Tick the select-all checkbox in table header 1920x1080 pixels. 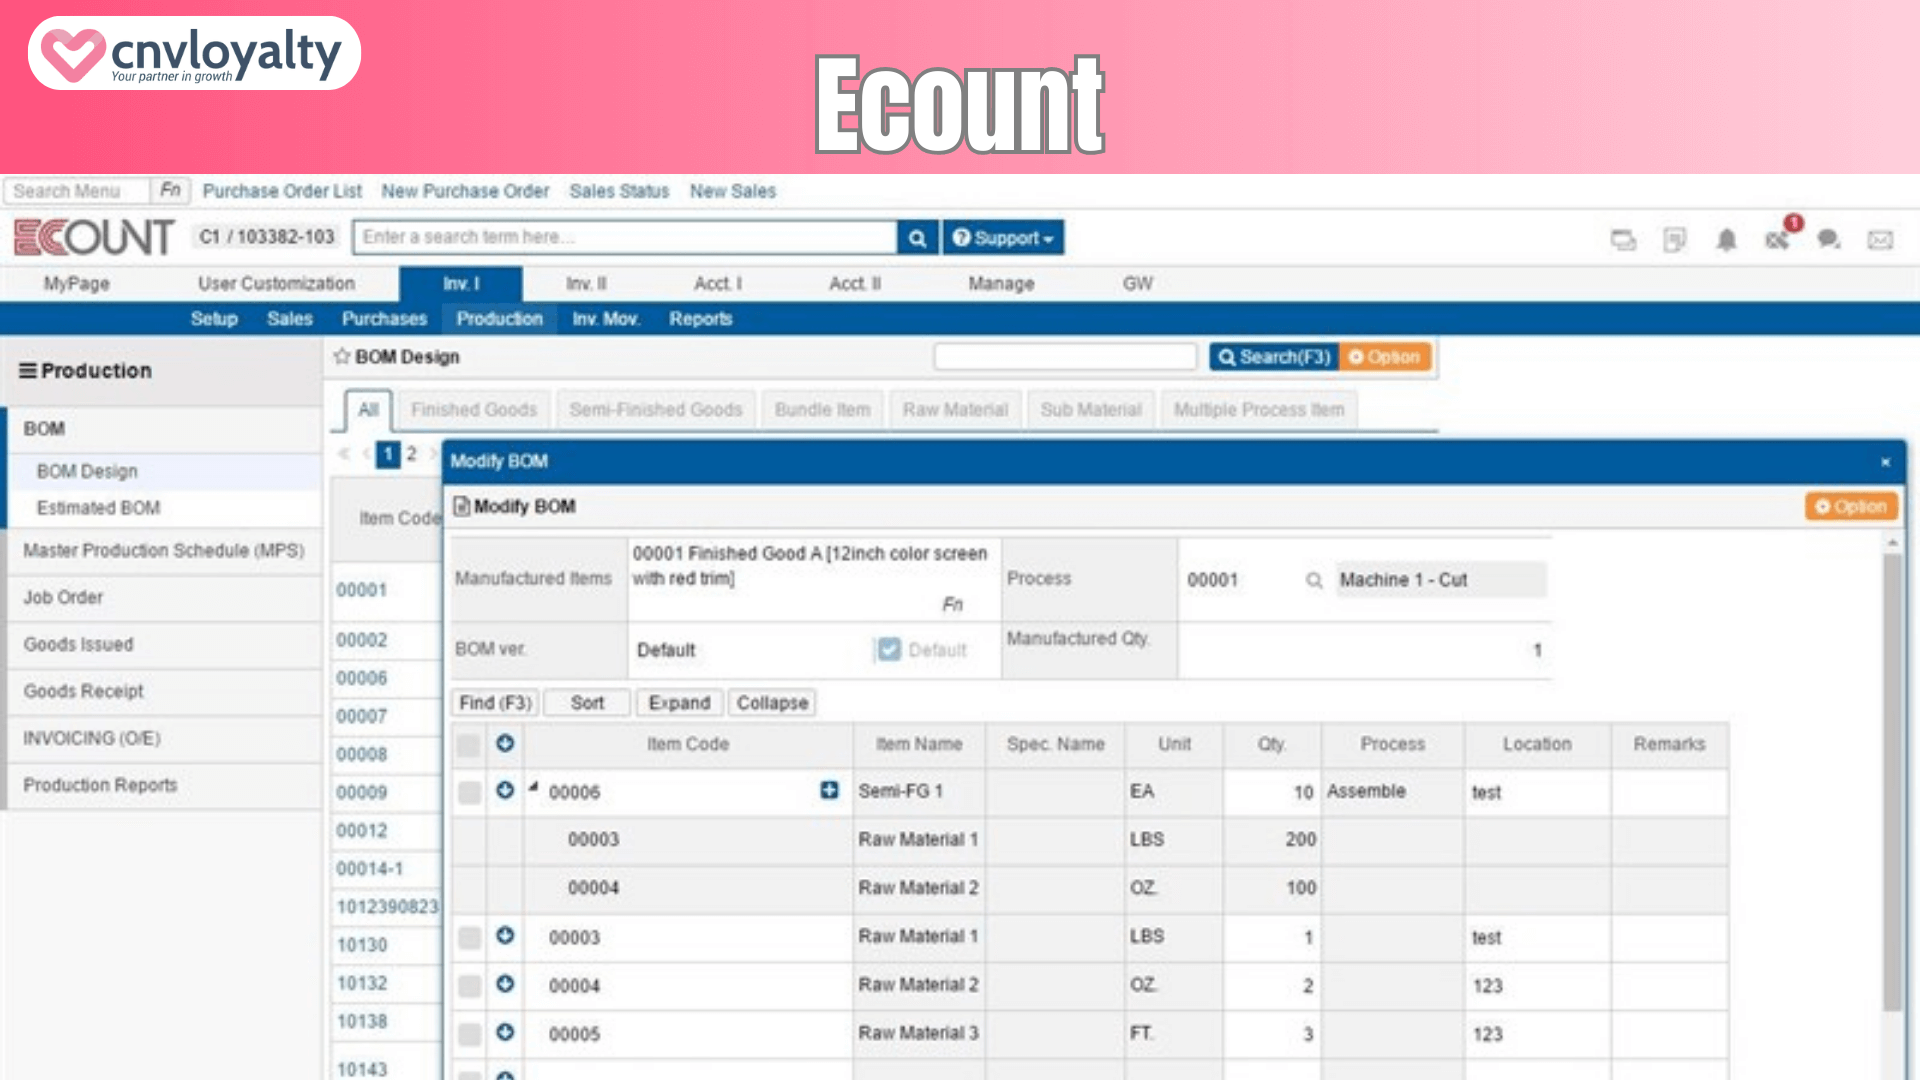[468, 745]
